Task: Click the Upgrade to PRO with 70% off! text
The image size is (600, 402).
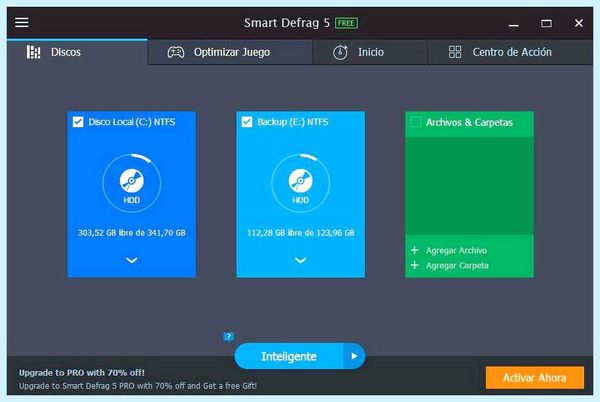Action: pos(82,373)
